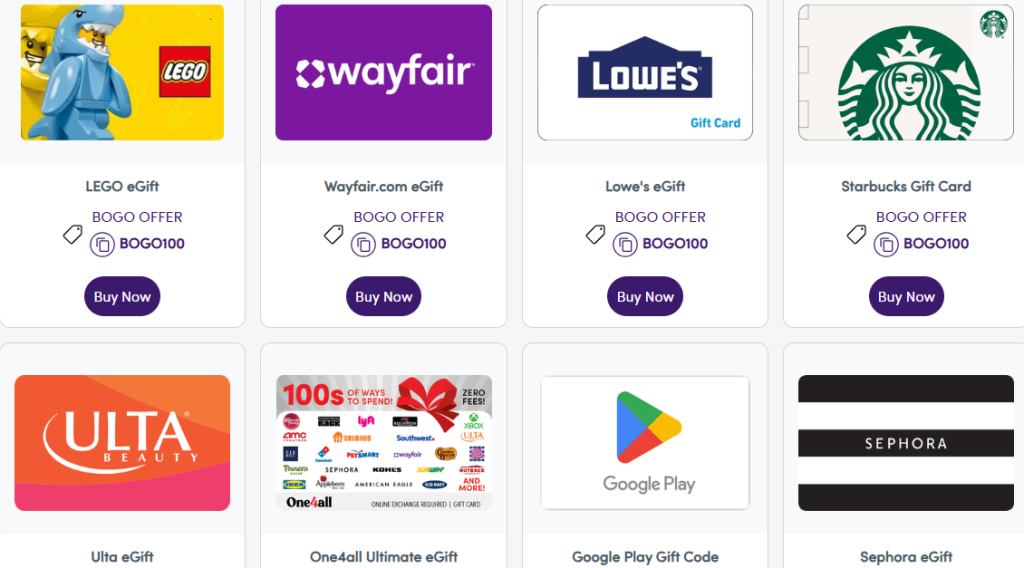Open the One4all Ultimate eGift title link
The height and width of the screenshot is (568, 1024).
click(x=383, y=557)
